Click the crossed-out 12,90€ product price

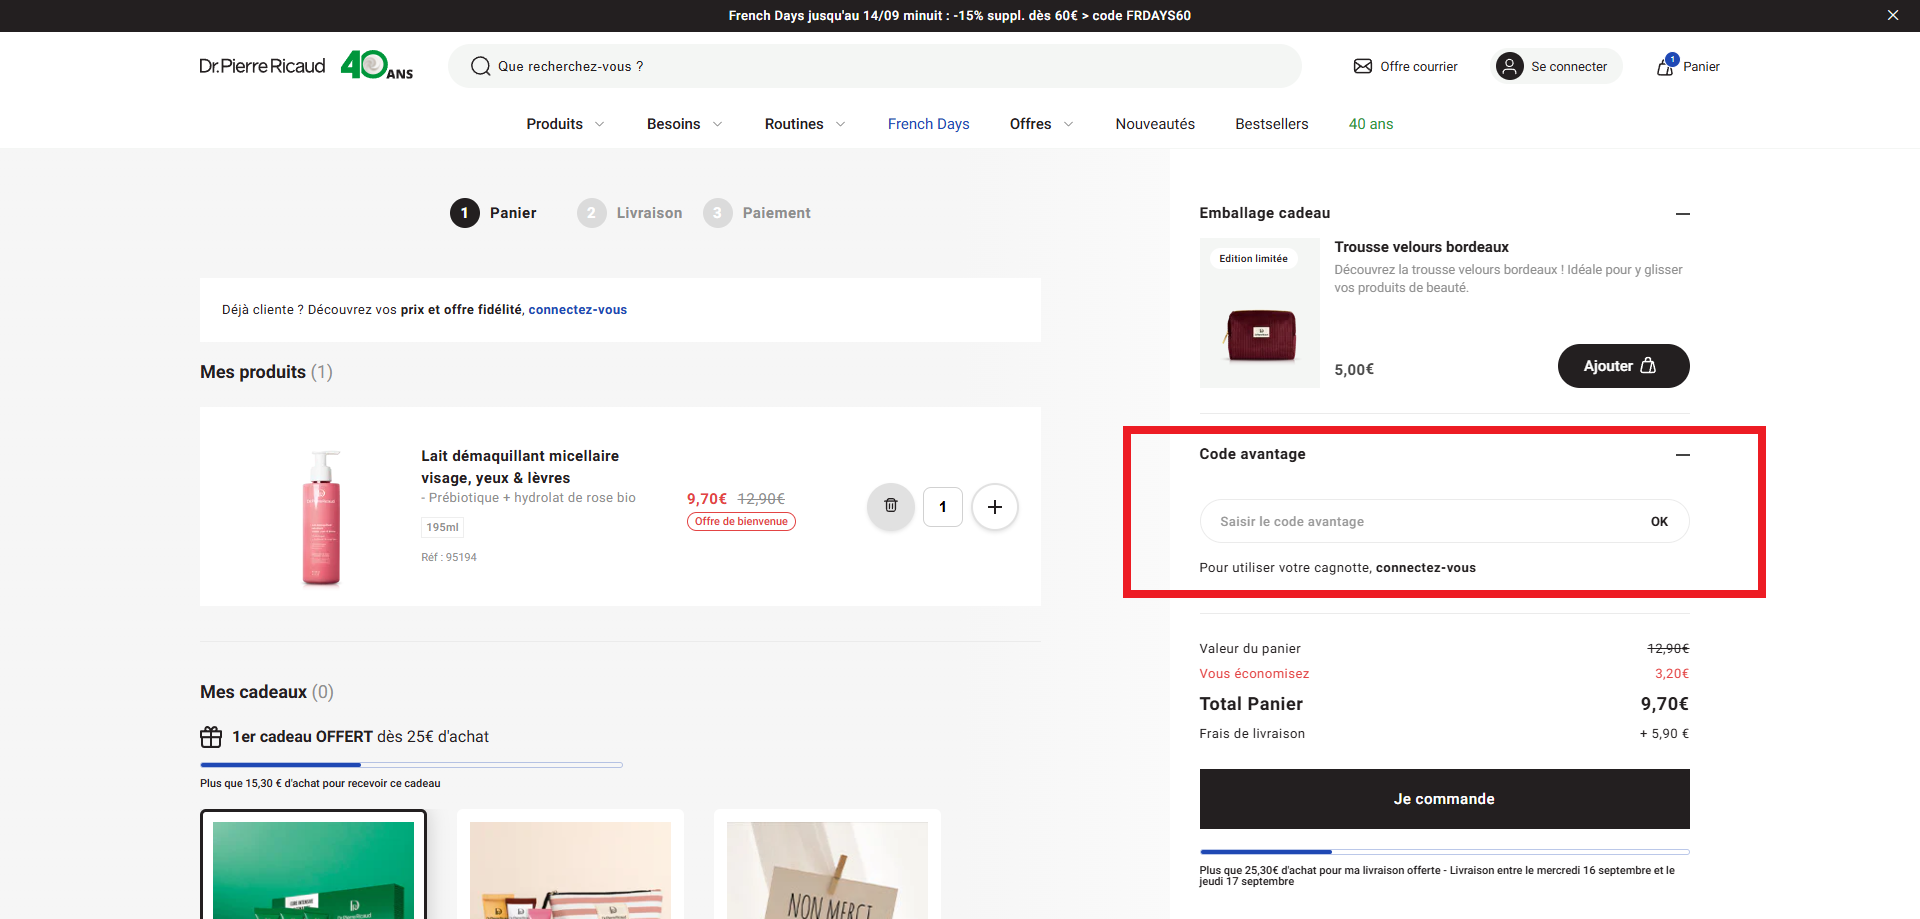point(761,499)
